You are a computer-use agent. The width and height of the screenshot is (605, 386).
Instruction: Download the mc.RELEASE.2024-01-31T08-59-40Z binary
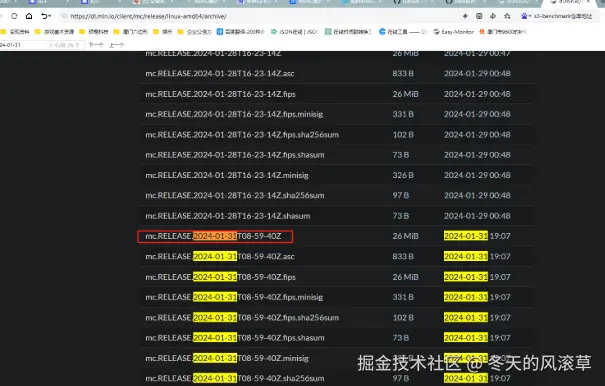point(213,236)
